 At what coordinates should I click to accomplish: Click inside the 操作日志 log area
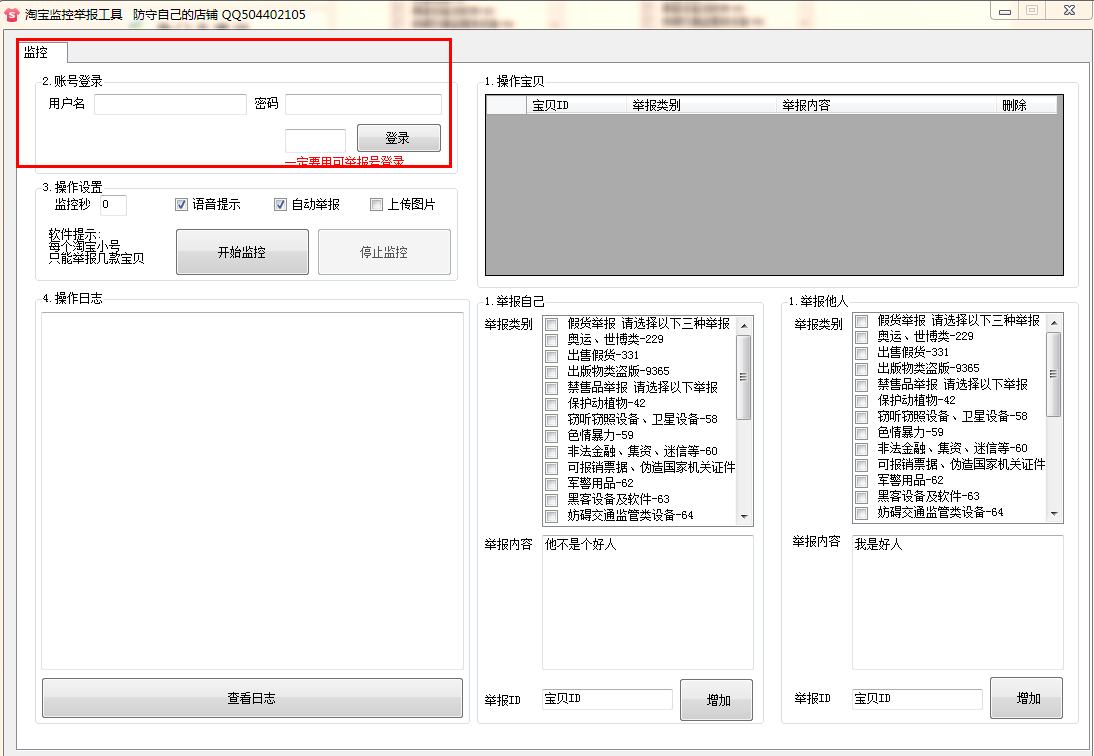tap(253, 490)
